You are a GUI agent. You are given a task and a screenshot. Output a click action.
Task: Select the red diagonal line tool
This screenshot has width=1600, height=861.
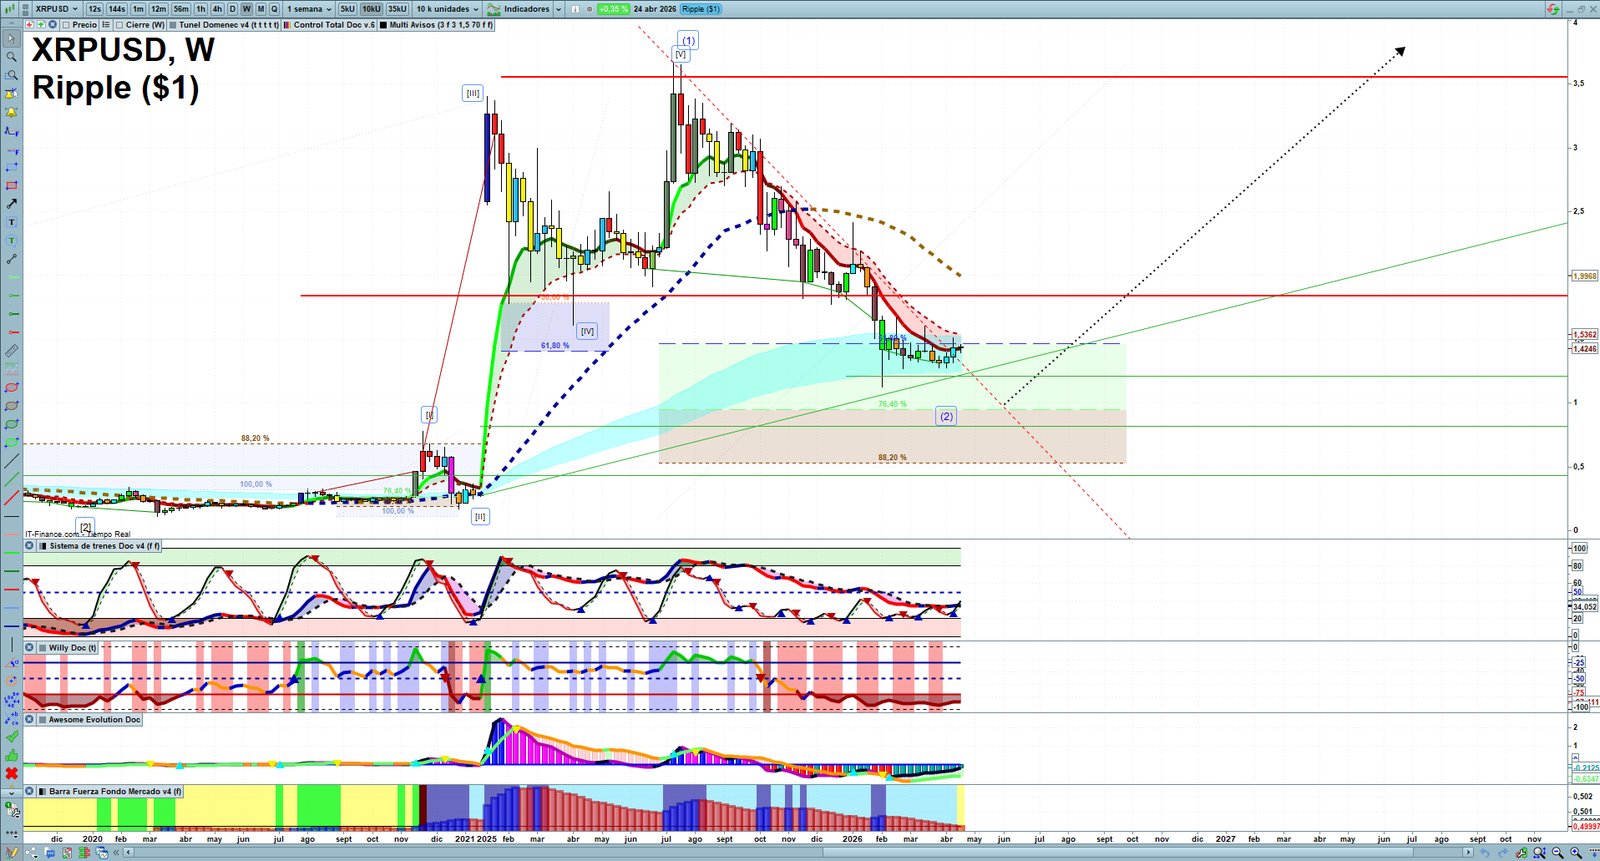pyautogui.click(x=12, y=498)
